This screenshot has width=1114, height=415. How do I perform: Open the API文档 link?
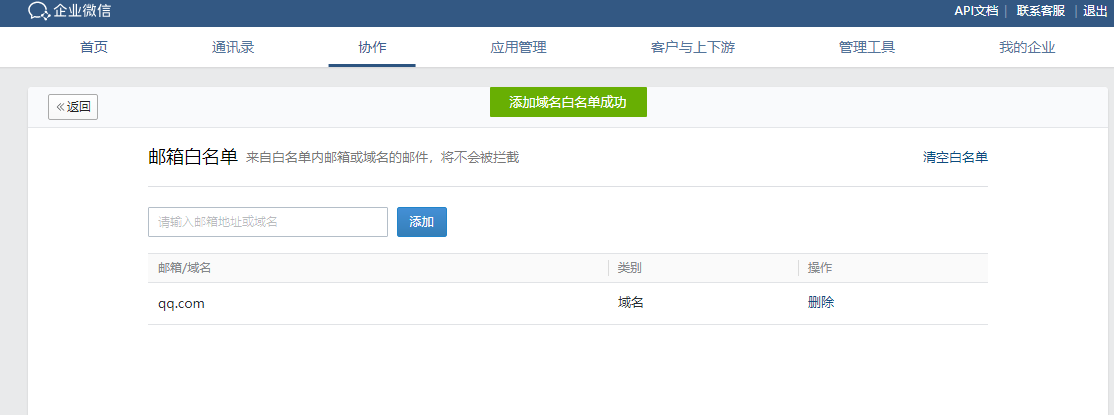976,11
